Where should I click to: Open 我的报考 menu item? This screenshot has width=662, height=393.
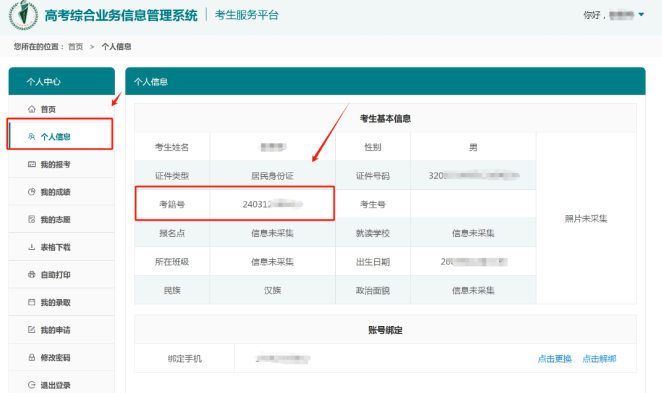(x=61, y=164)
